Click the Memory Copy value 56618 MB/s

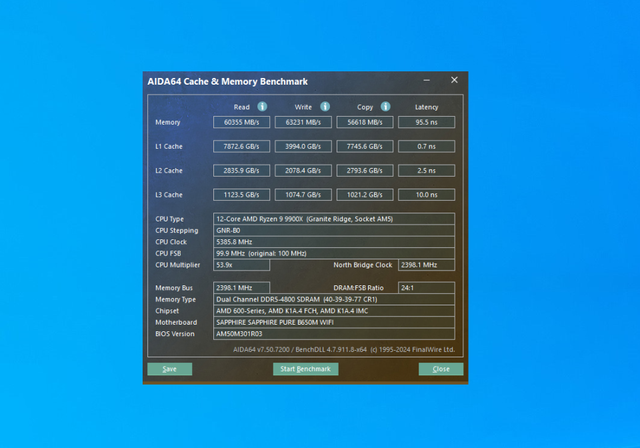[x=365, y=122]
